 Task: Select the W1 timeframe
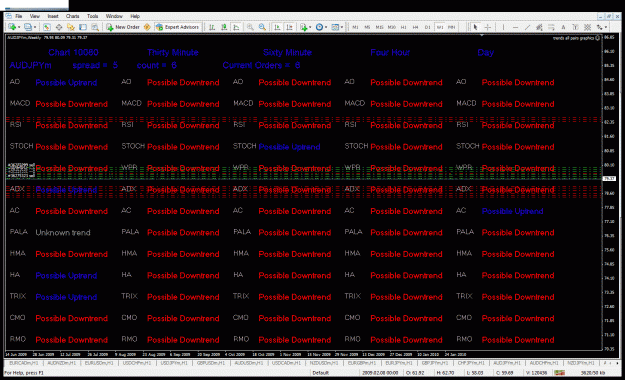[x=440, y=27]
